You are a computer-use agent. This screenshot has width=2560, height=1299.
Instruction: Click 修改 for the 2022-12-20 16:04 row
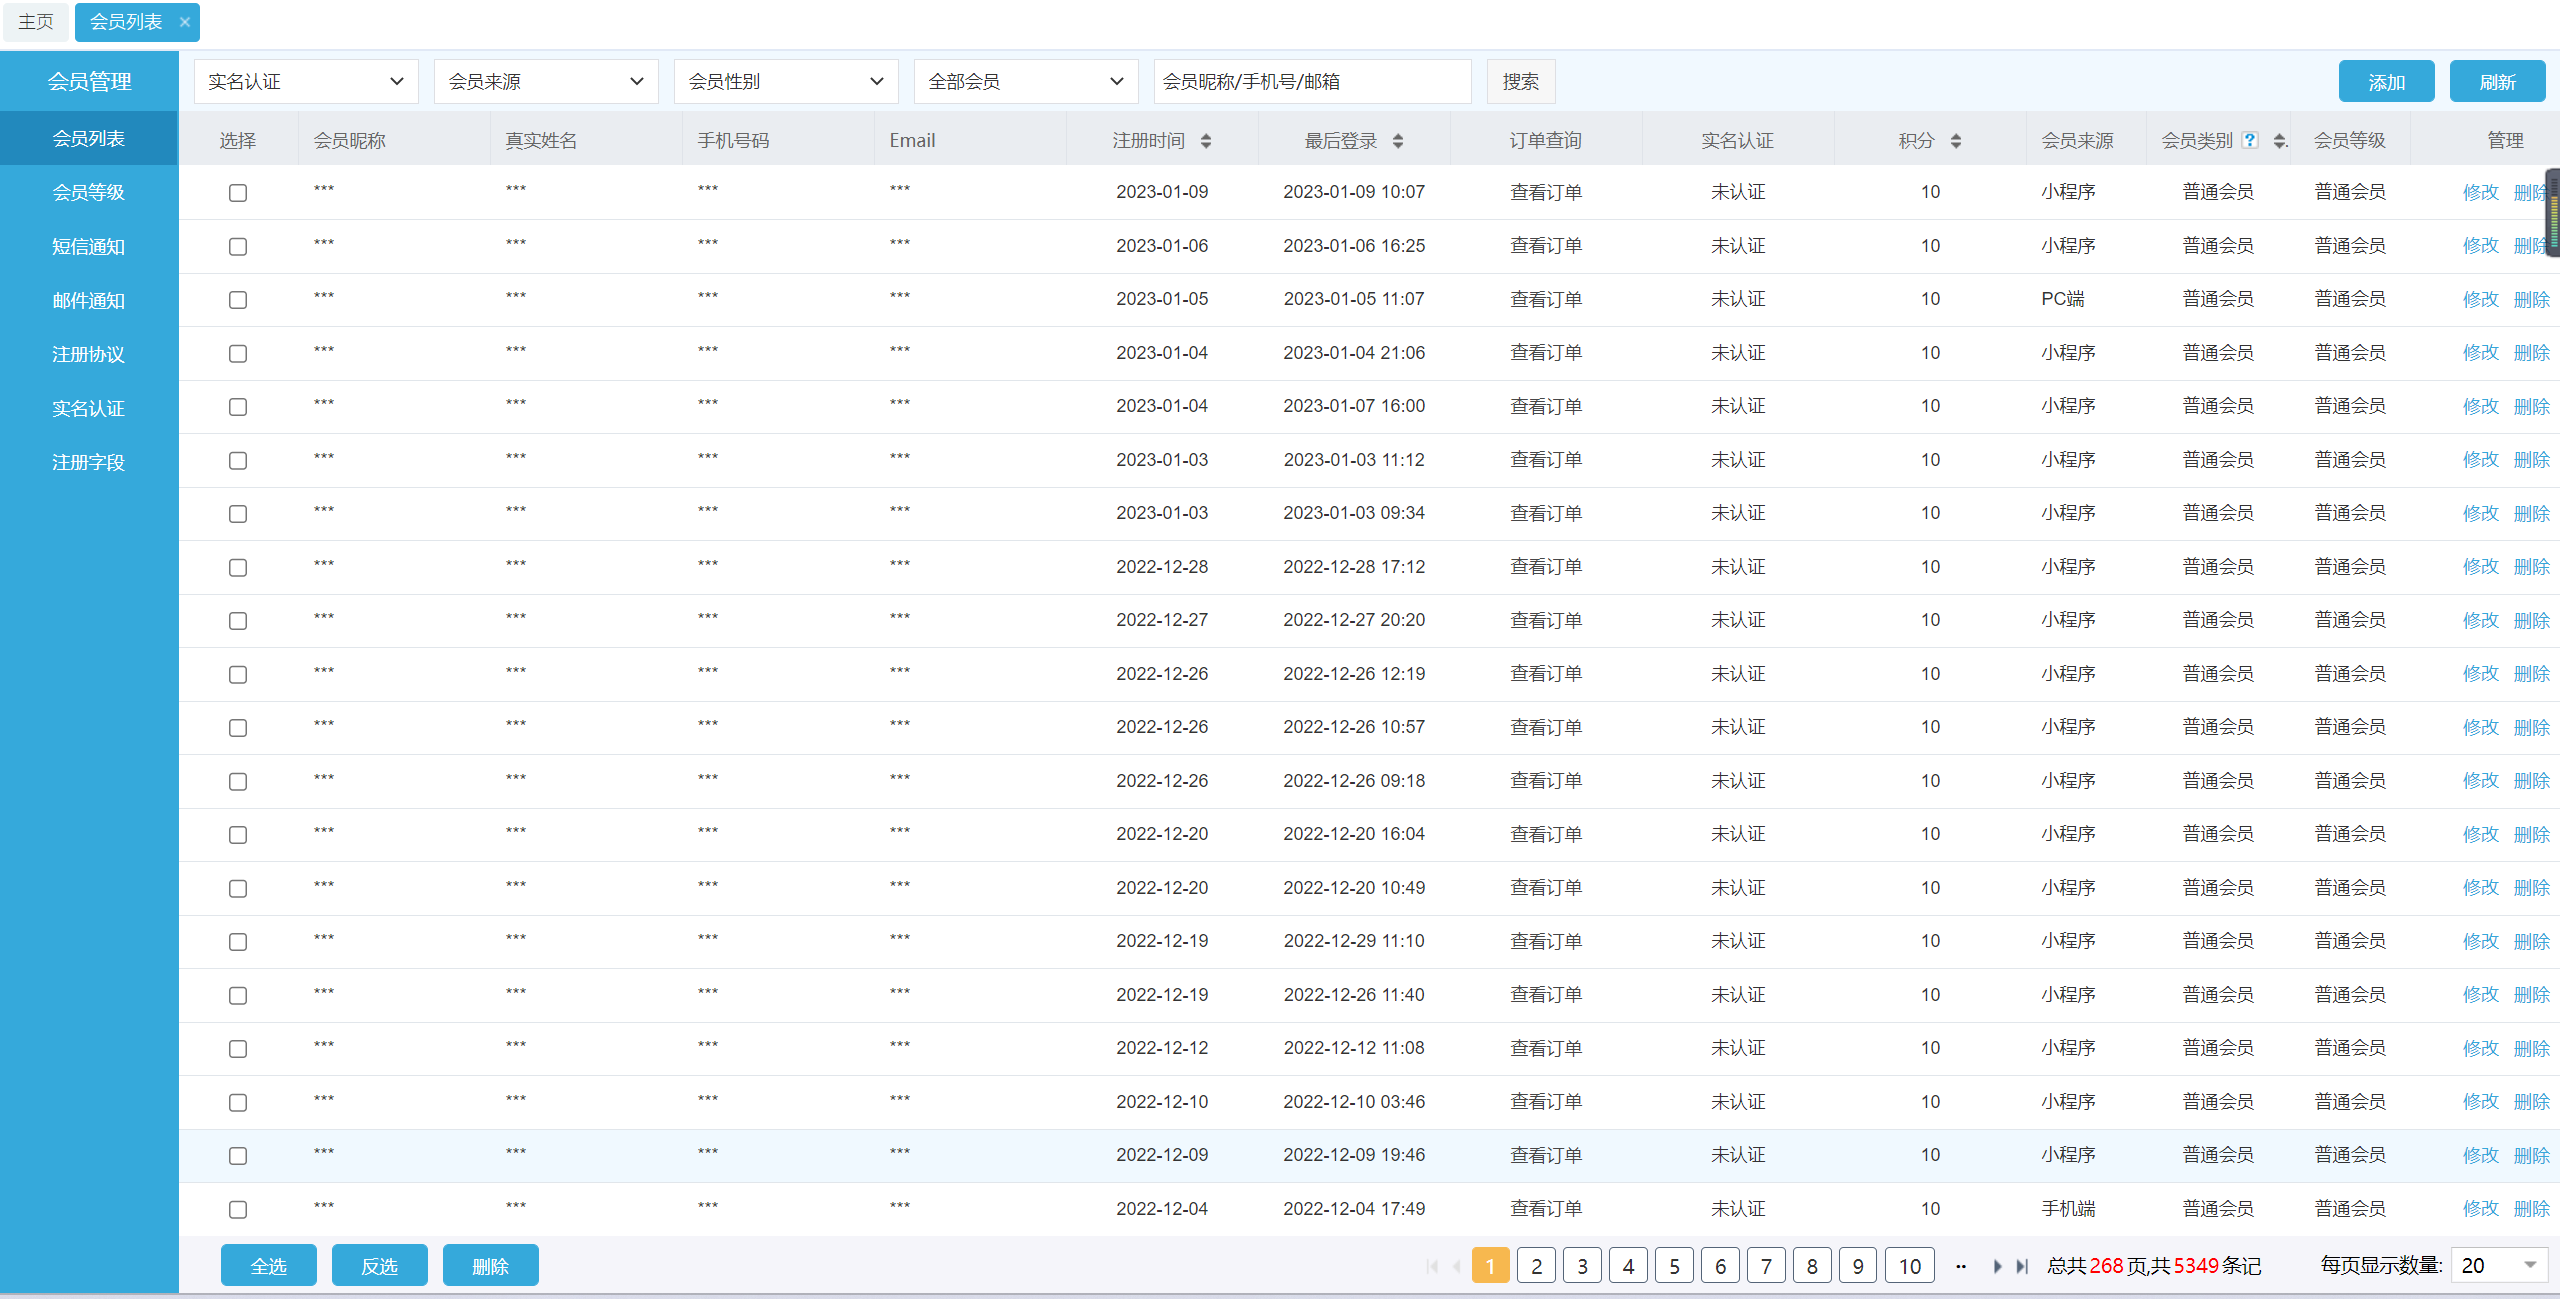[x=2481, y=834]
